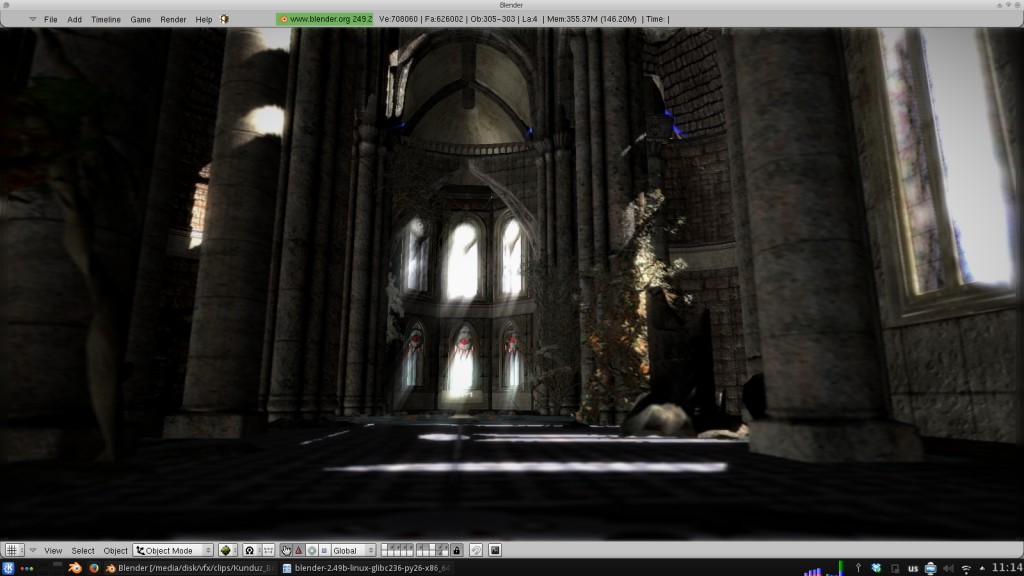Collapse the header menus with the down arrow
Screen dimensions: 1024x576
click(32, 549)
